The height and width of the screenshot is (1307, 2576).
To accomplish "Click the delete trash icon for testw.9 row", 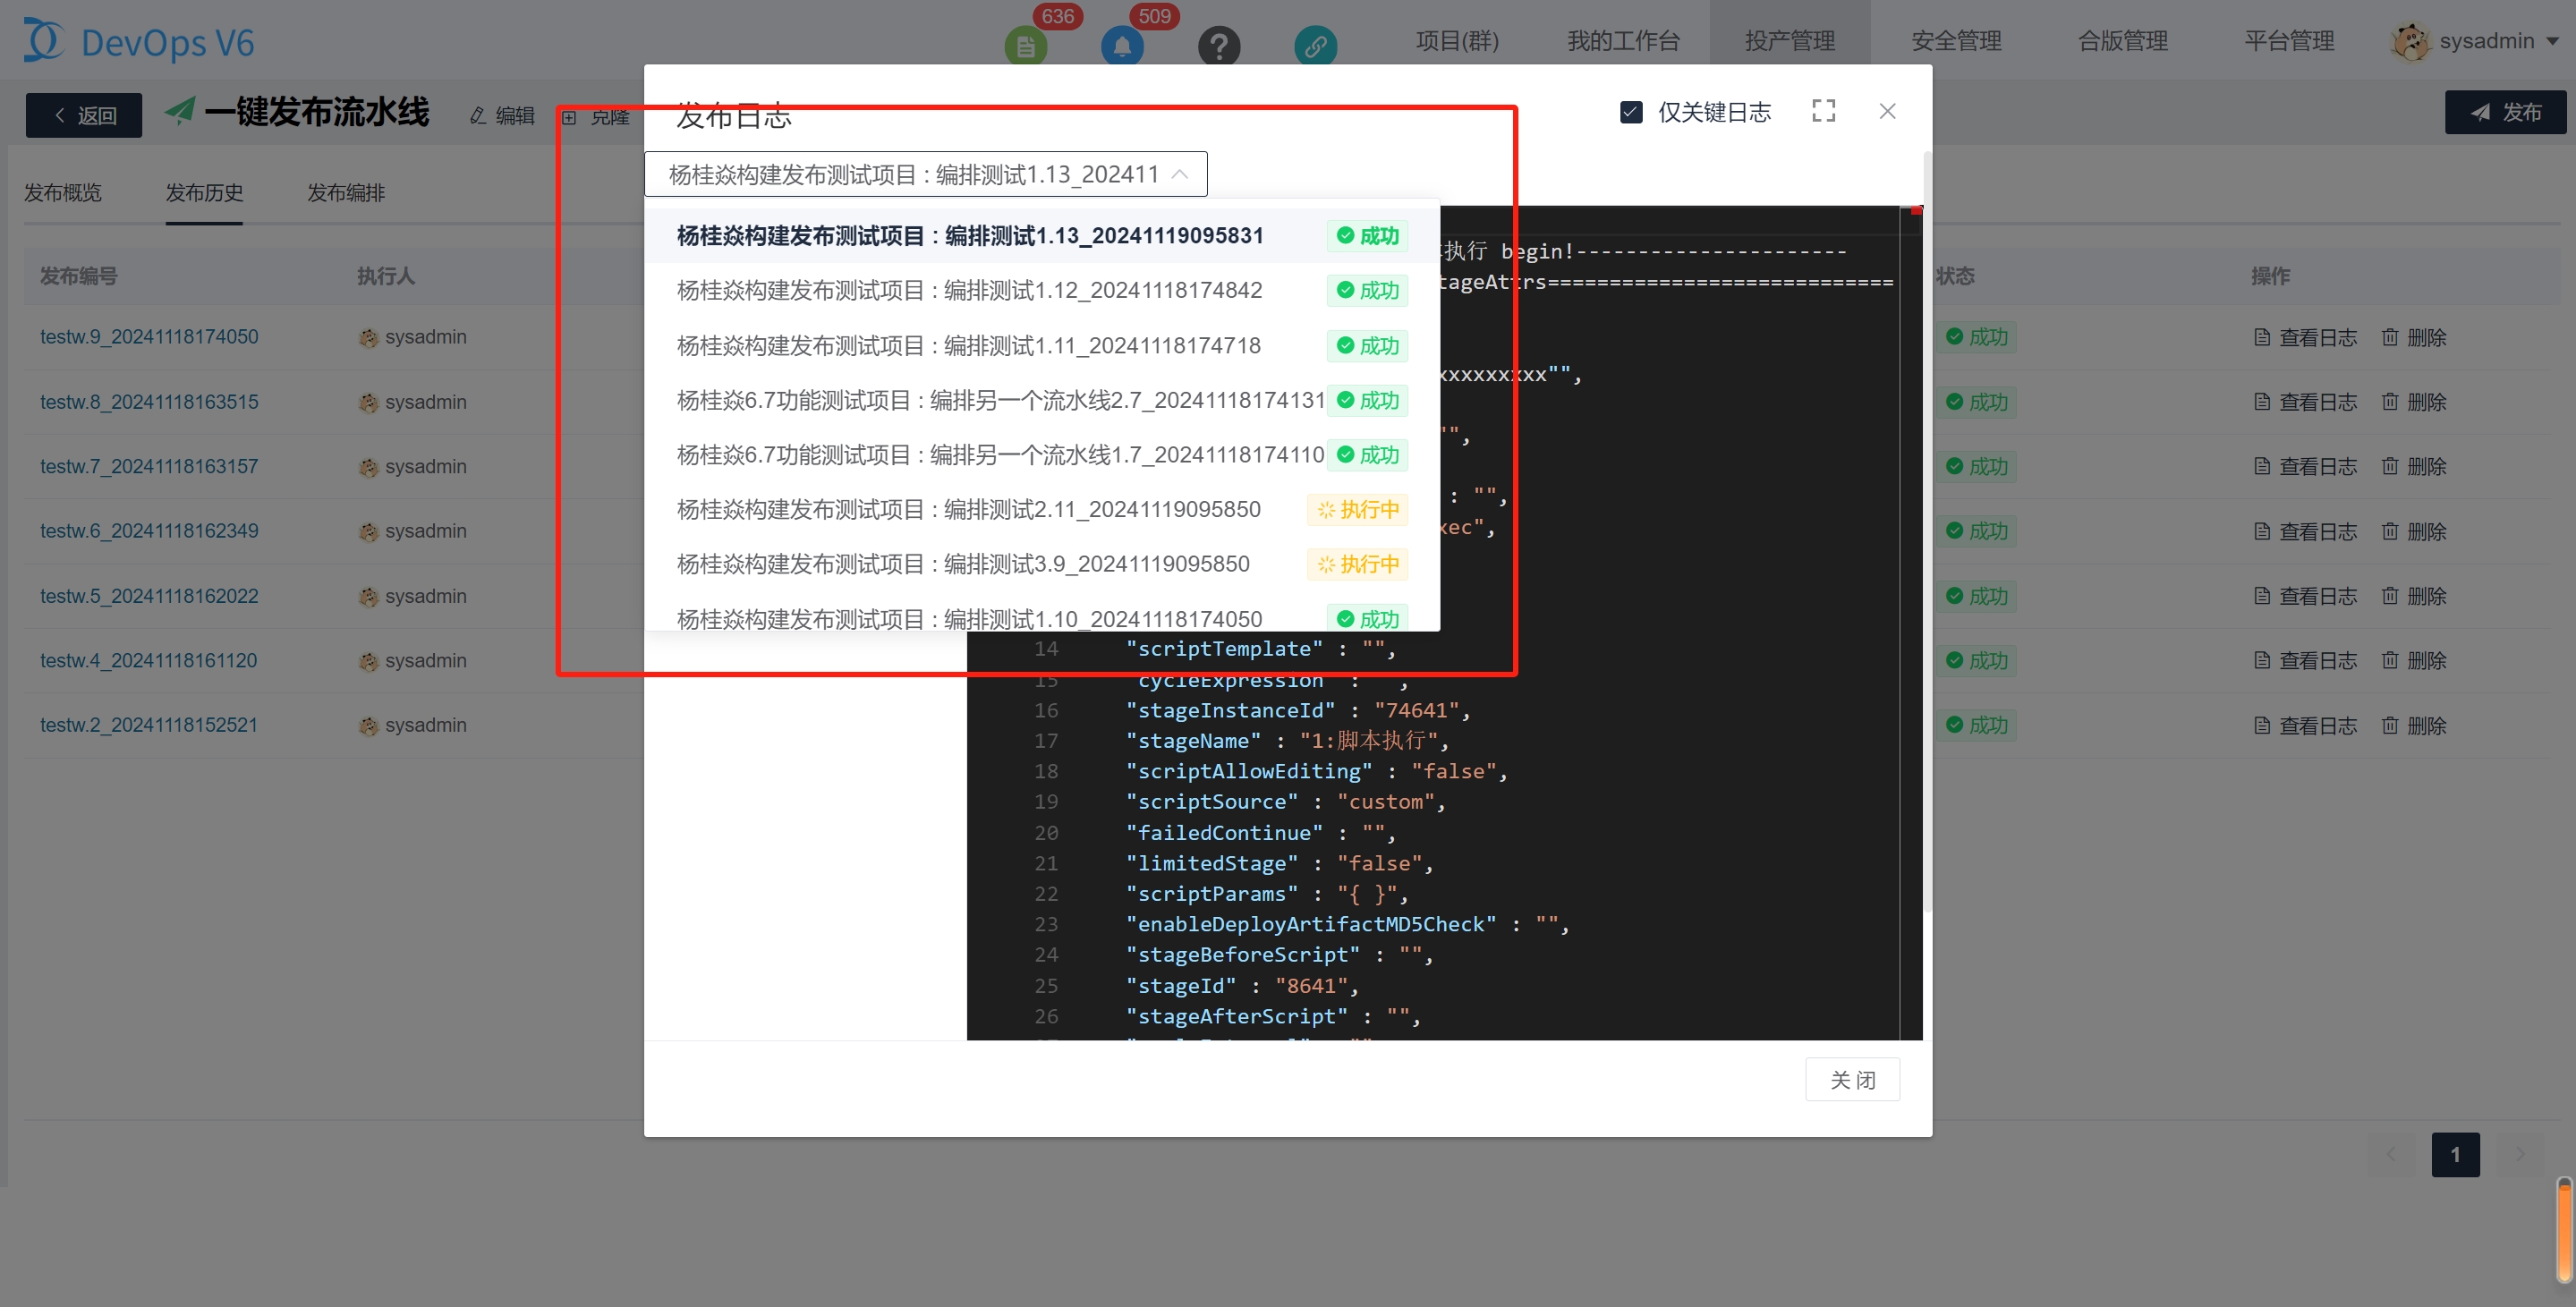I will [x=2389, y=337].
